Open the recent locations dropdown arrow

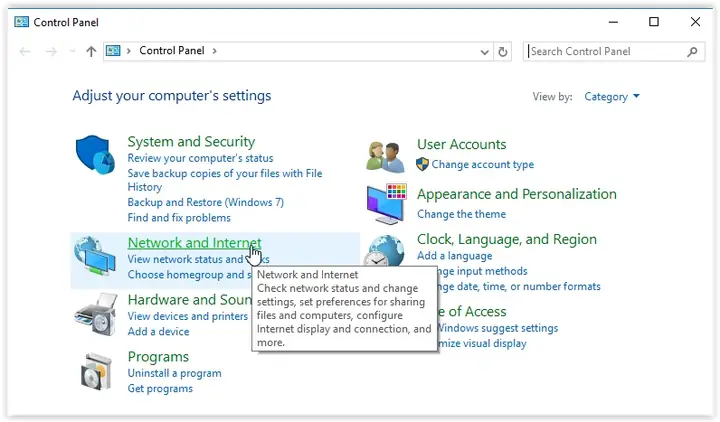[72, 51]
